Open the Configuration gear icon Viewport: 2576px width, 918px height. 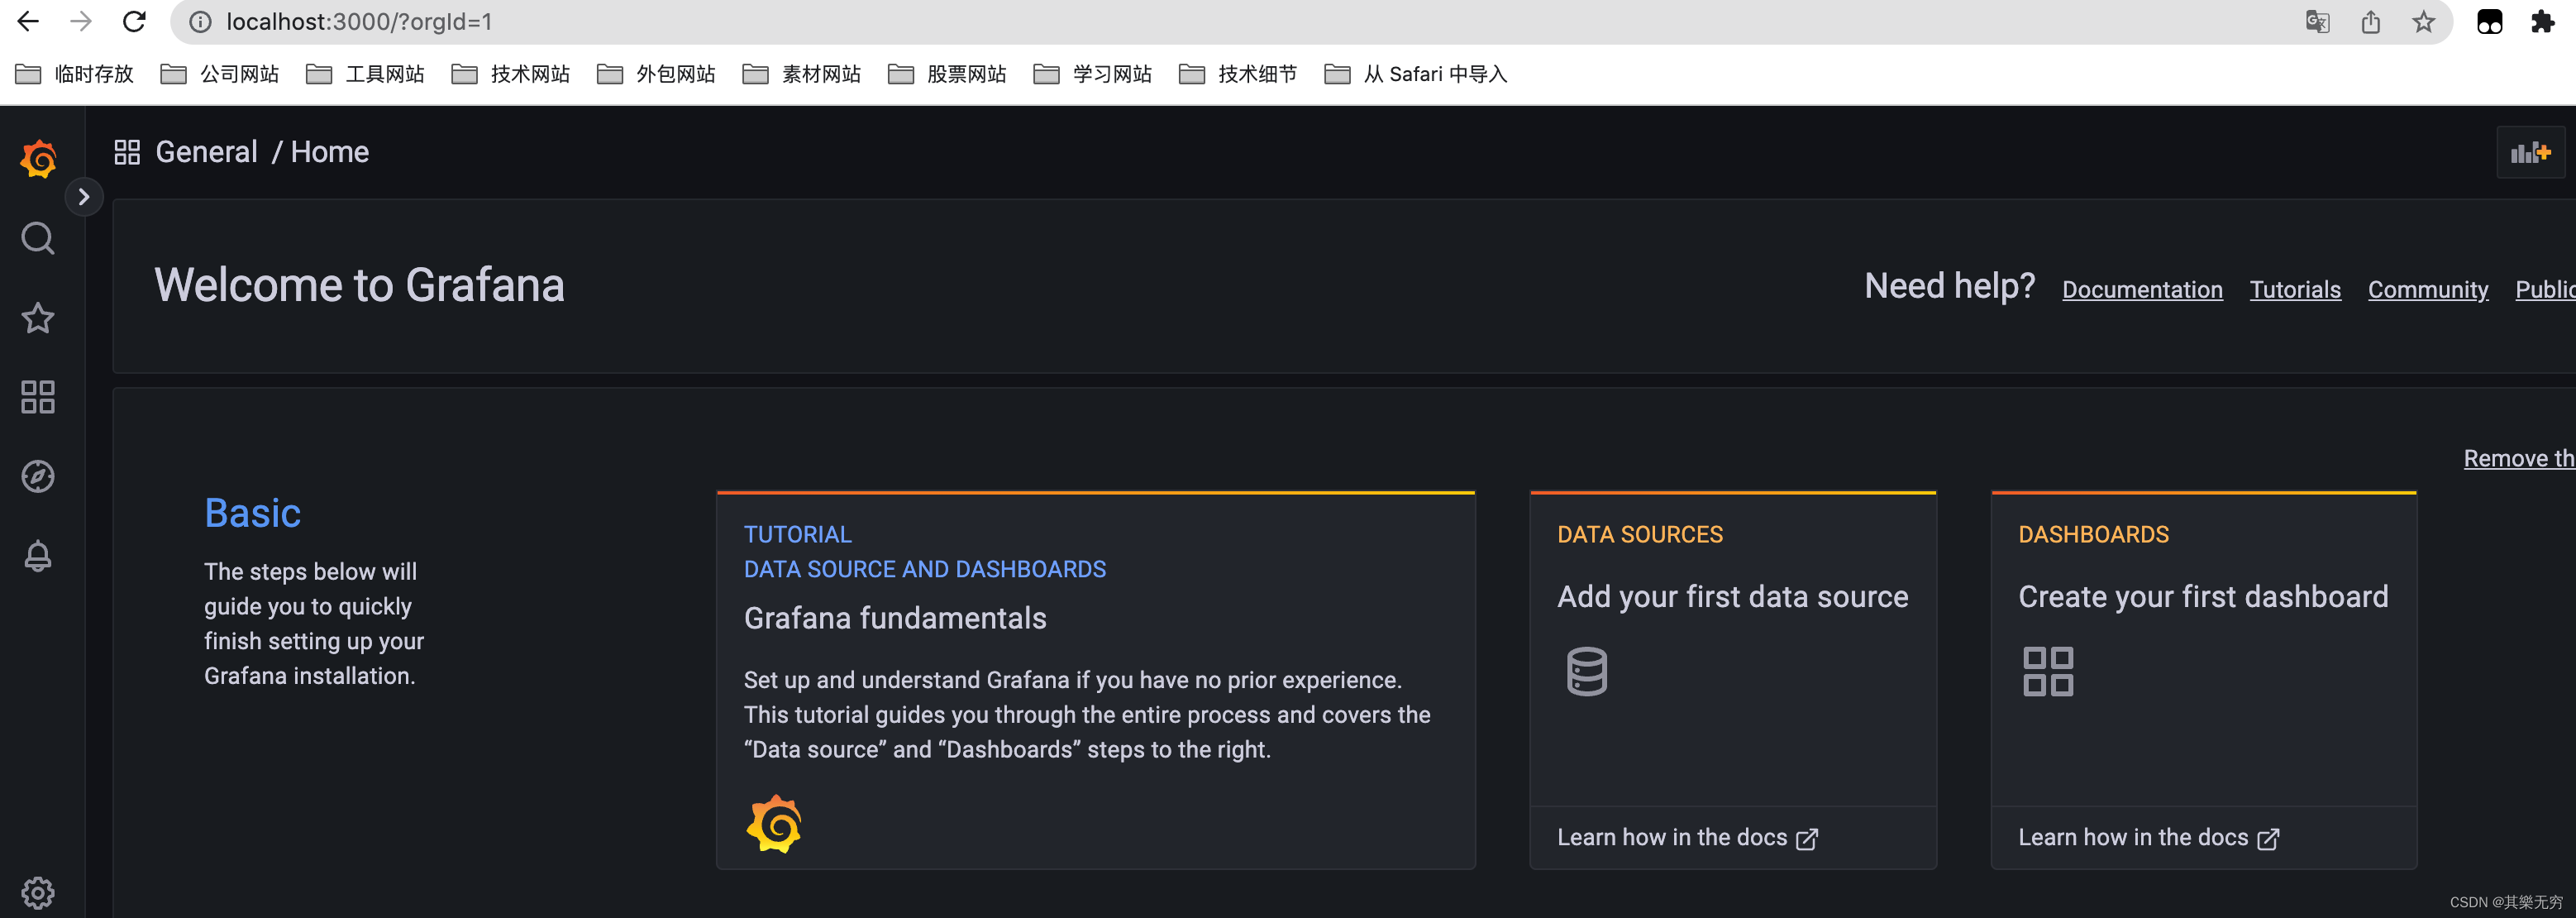(38, 892)
